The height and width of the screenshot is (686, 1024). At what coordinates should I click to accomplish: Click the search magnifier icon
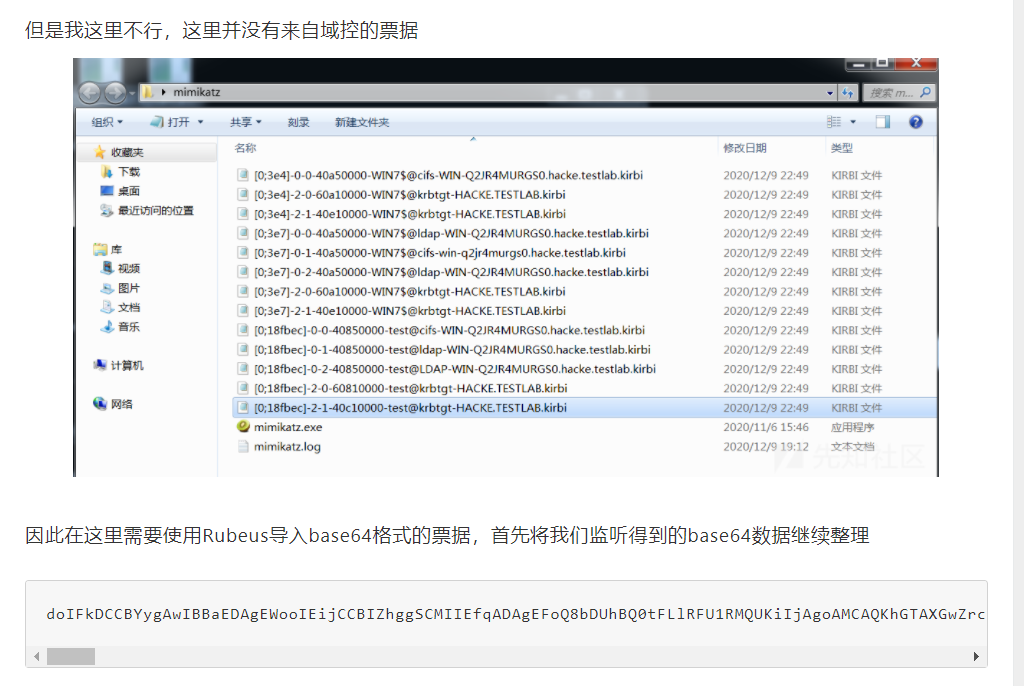click(925, 93)
